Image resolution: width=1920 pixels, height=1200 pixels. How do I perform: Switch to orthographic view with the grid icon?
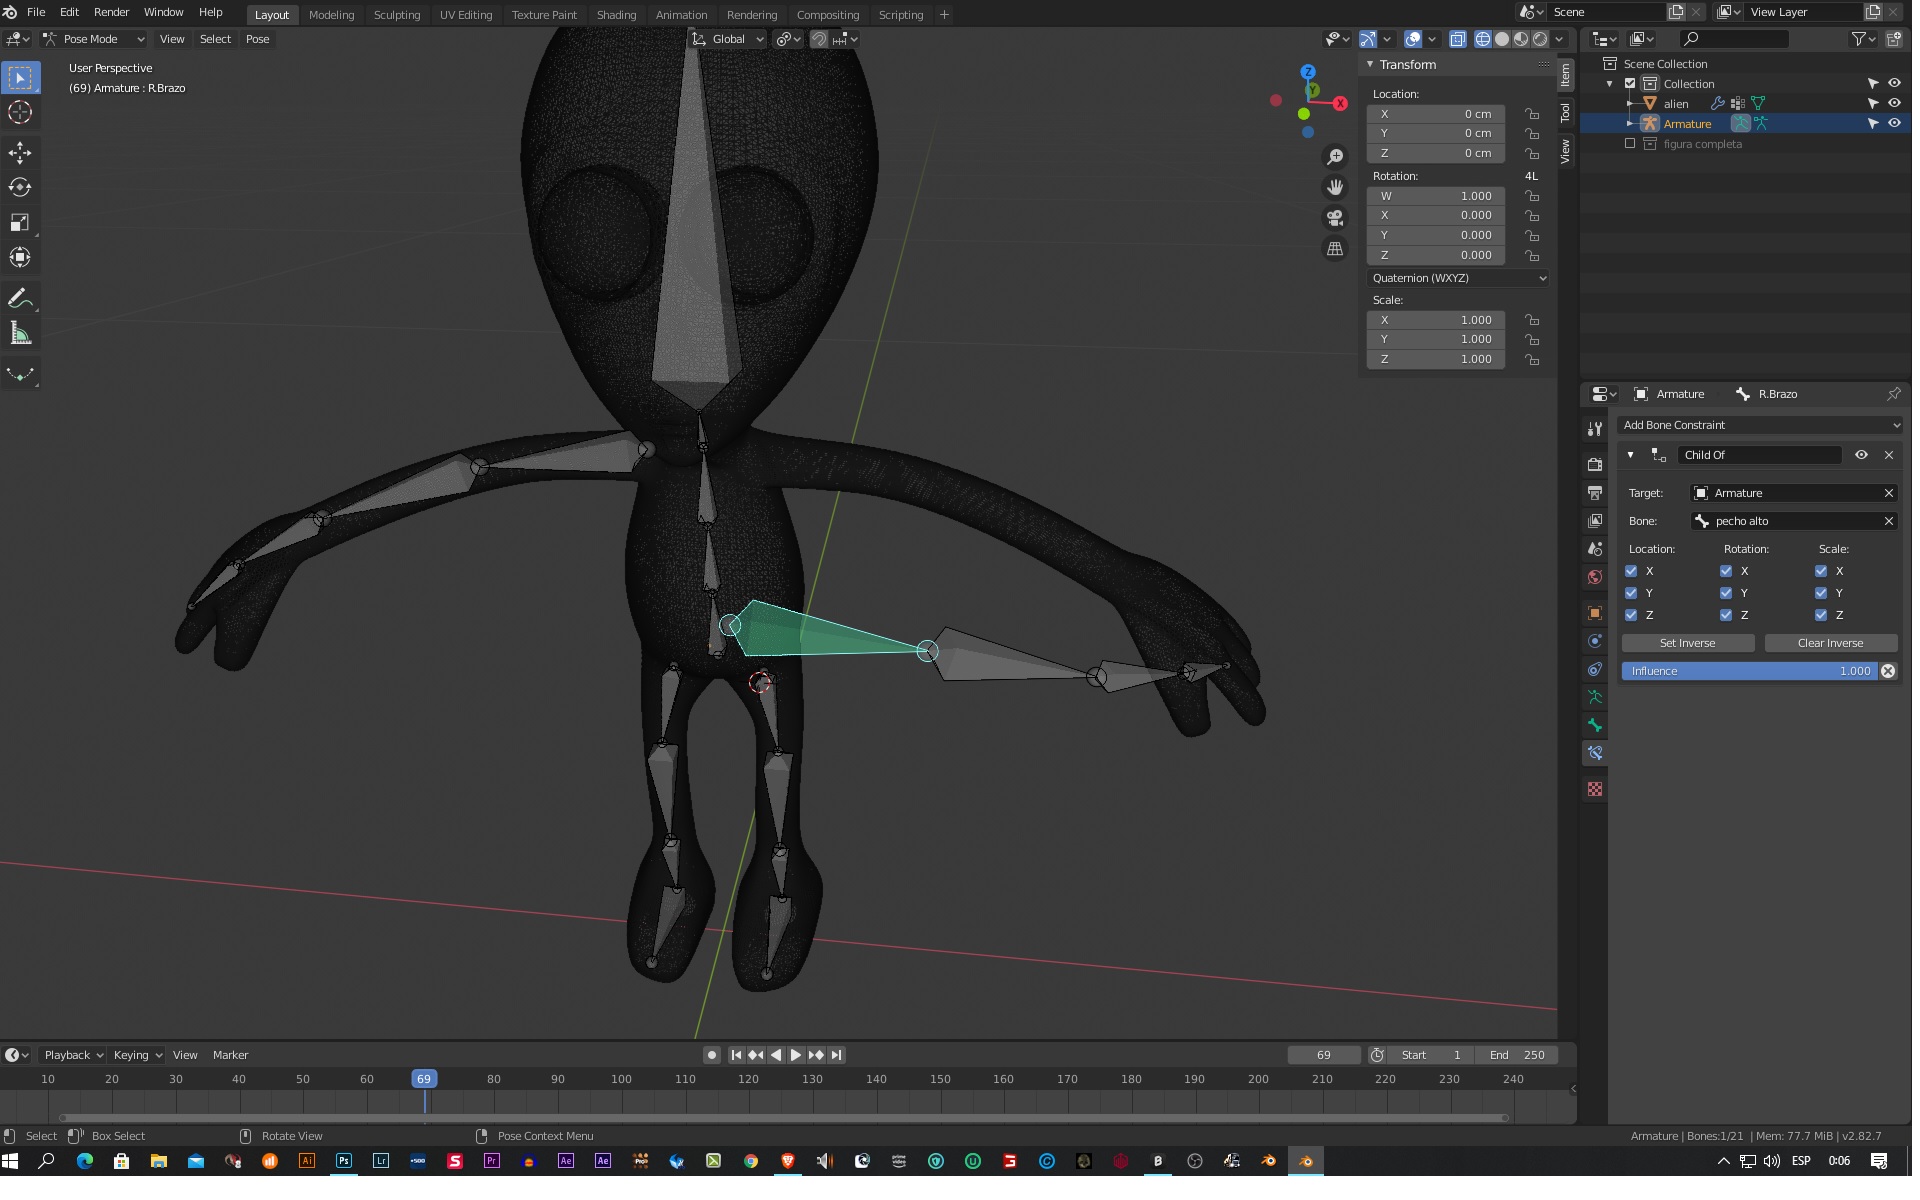pos(1335,249)
